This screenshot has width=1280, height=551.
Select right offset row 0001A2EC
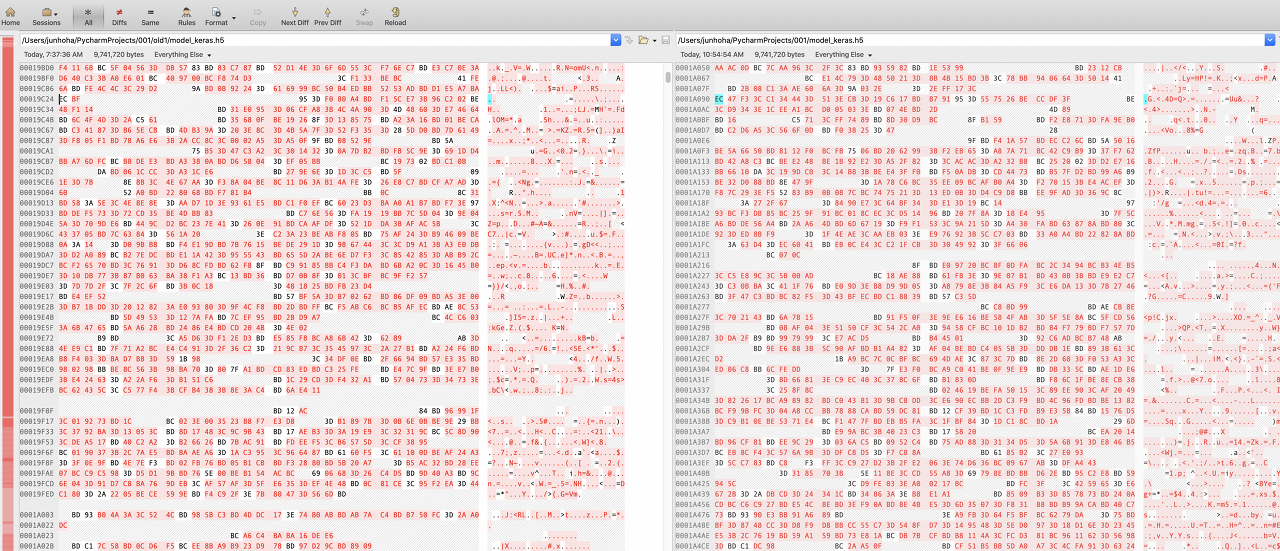tap(693, 358)
